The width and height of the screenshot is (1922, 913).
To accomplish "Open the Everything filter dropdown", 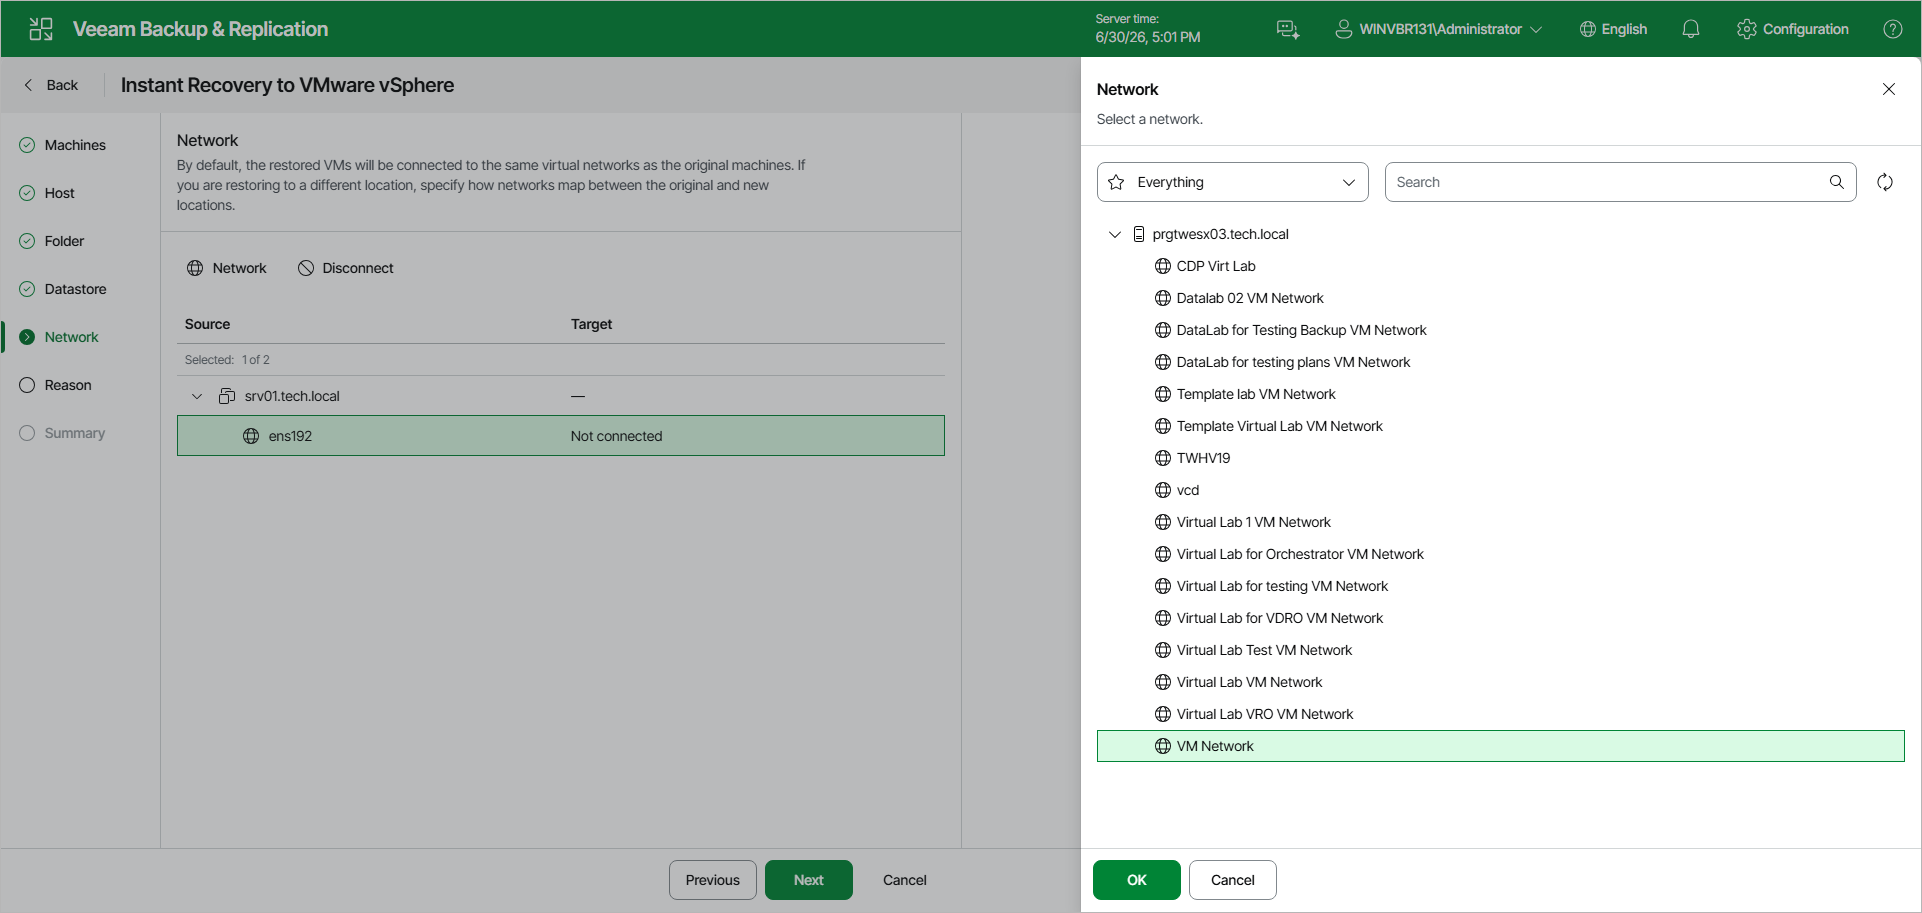I will [x=1233, y=182].
